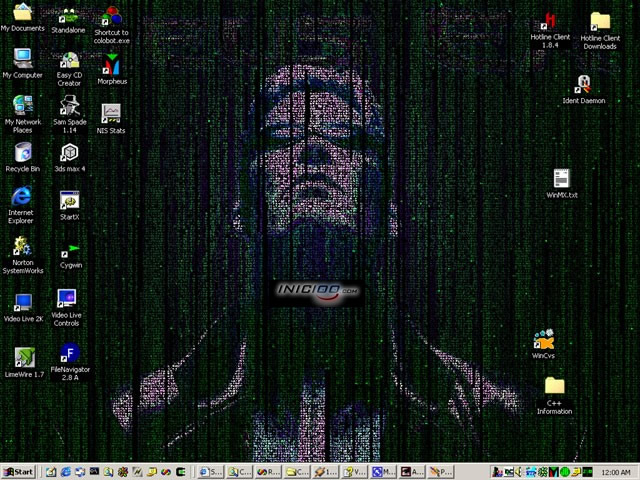Click the magnifier search Quick Launch icon
This screenshot has height=480, width=640.
click(109, 472)
